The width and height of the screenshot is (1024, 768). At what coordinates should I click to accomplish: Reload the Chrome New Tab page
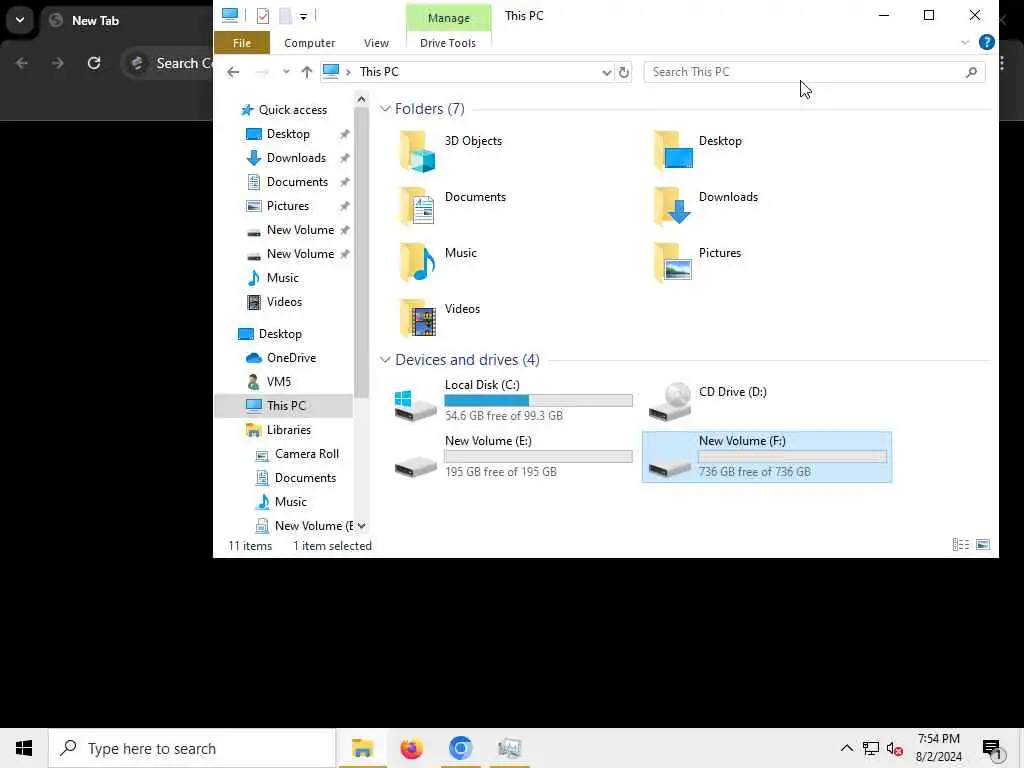[x=94, y=63]
